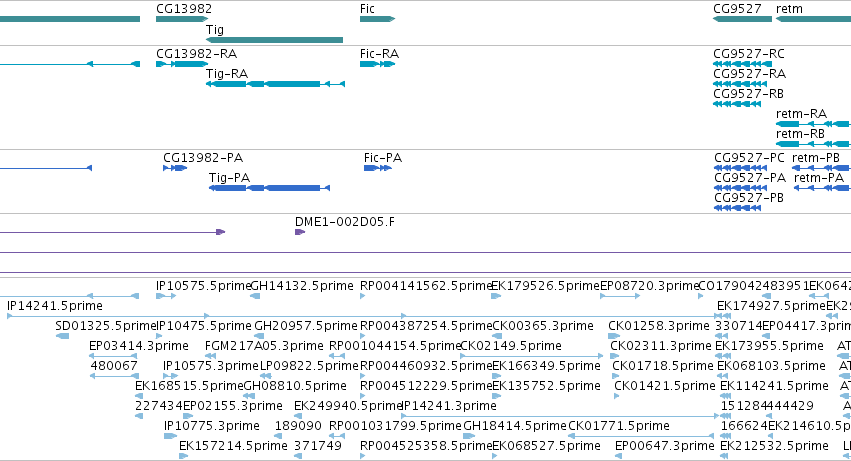Click the Fic-RA transcript glyph
Image resolution: width=851 pixels, height=461 pixels.
pos(377,64)
